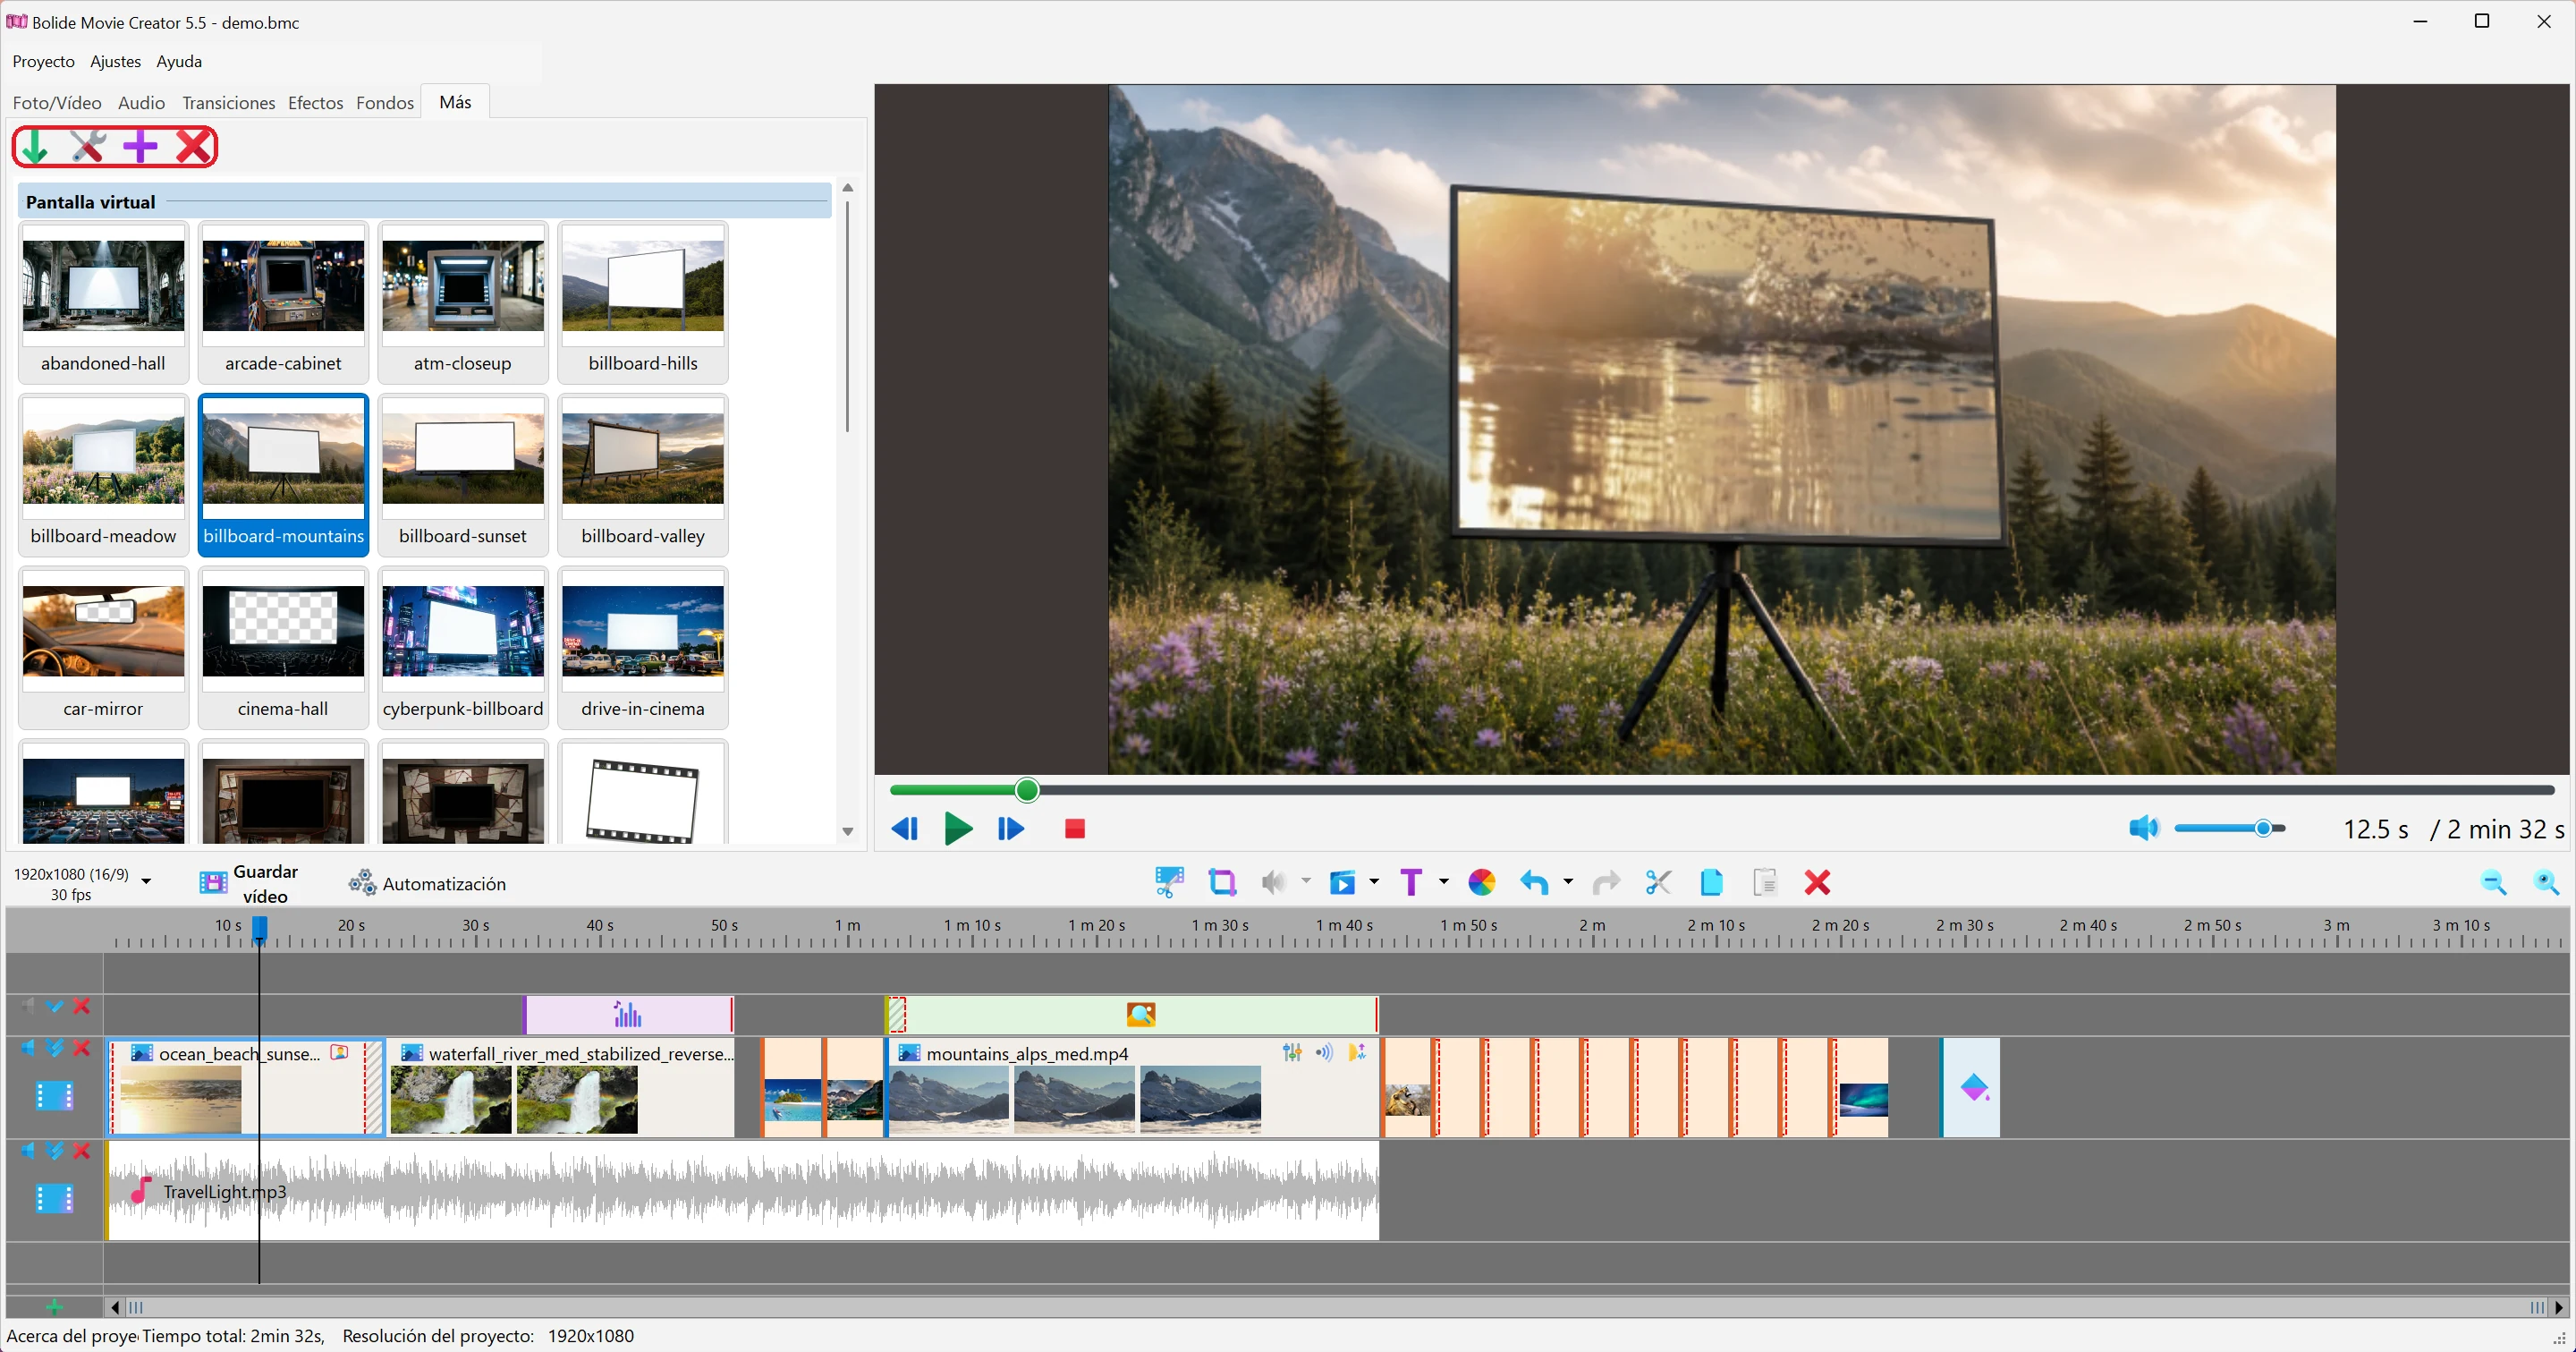Click the blue Undo arrow

click(x=1534, y=882)
